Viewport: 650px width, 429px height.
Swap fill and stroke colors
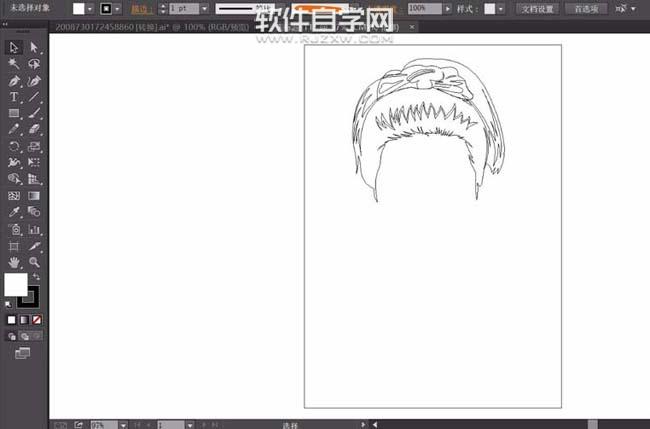(x=36, y=276)
